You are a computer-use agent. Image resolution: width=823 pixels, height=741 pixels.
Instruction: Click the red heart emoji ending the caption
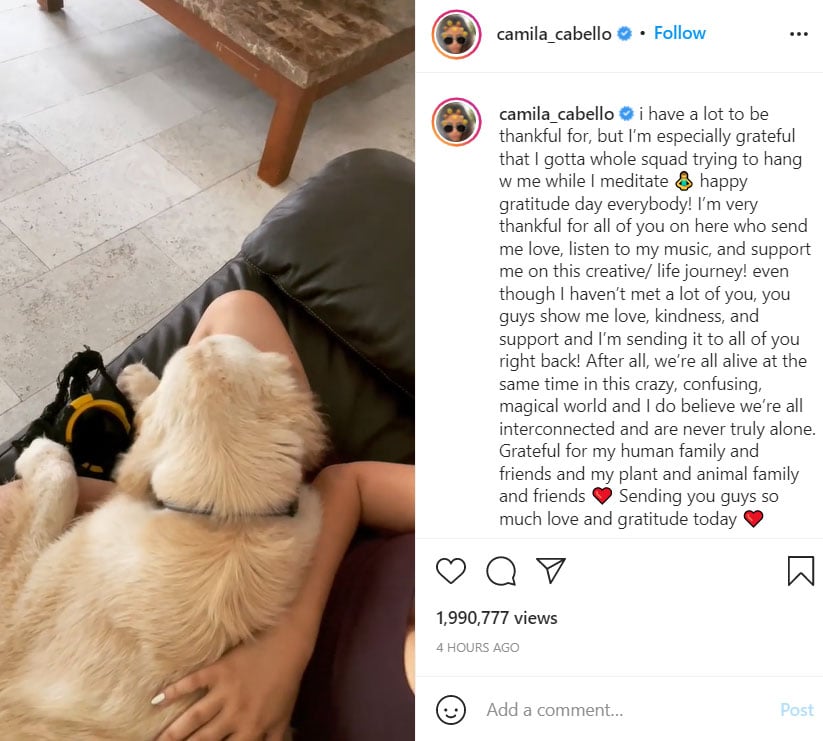click(753, 518)
